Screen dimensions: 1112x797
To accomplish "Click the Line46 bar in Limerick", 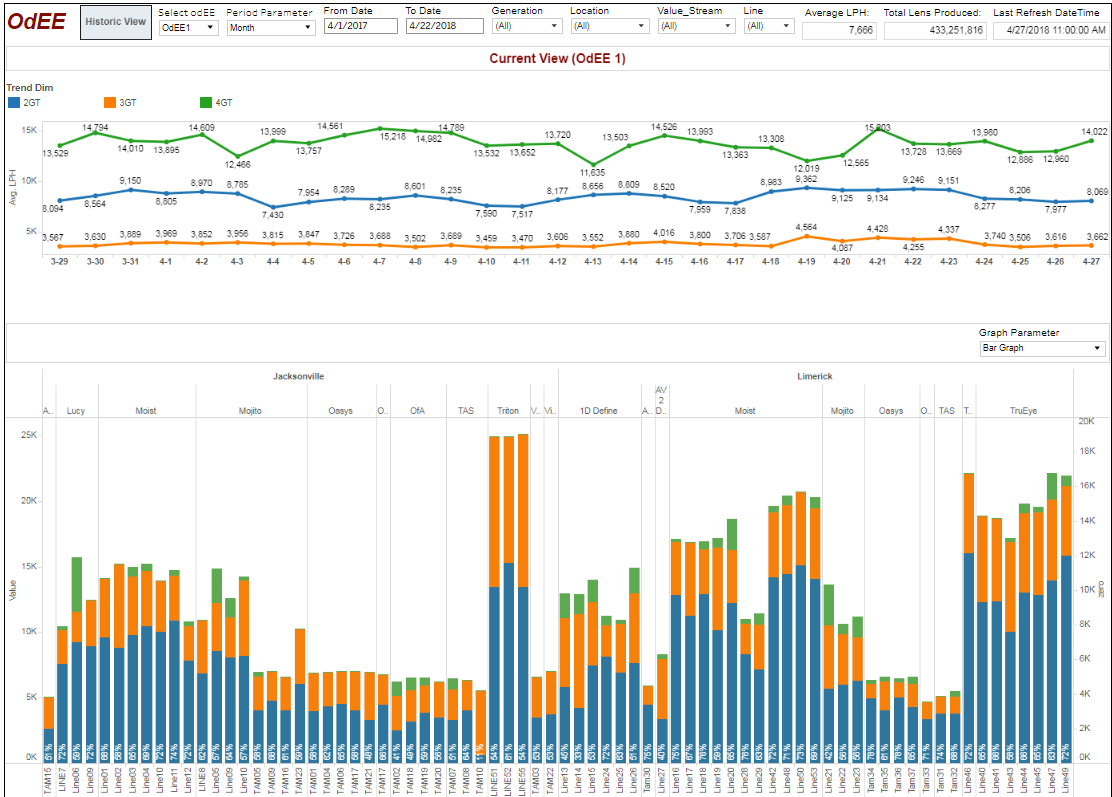I will click(969, 618).
